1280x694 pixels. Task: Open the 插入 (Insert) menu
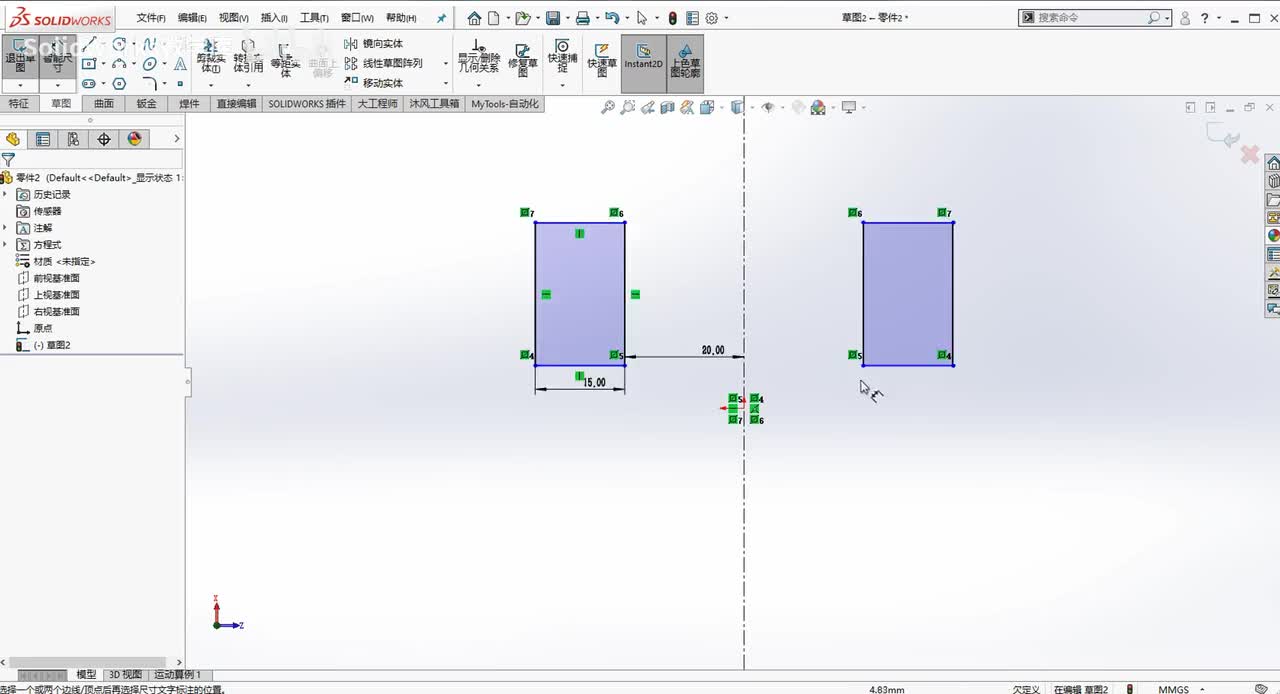pos(274,18)
